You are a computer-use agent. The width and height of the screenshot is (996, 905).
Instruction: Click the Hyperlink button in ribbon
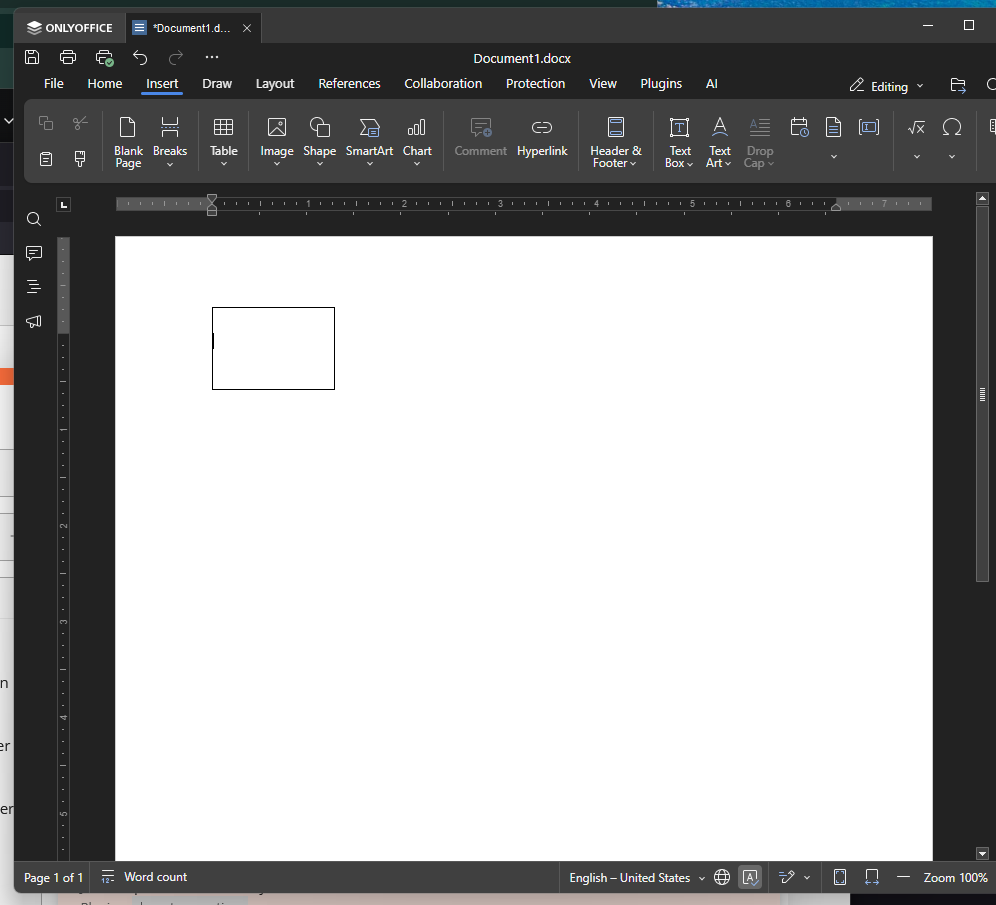click(542, 140)
